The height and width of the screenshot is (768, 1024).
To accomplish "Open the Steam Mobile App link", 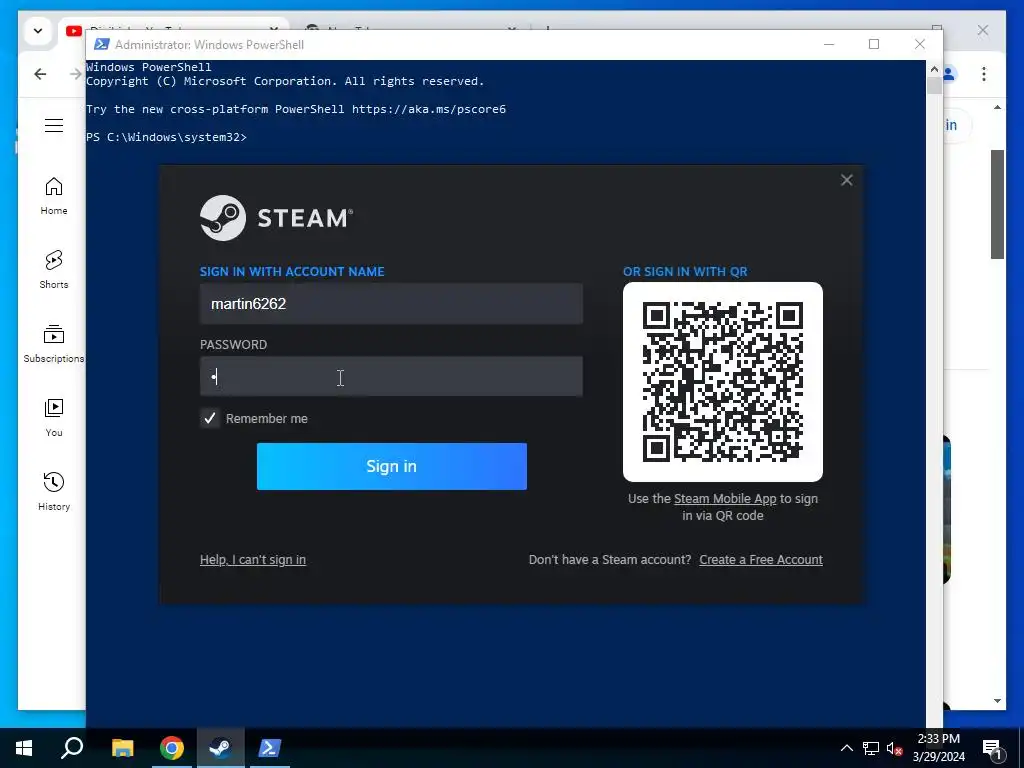I will coord(725,499).
